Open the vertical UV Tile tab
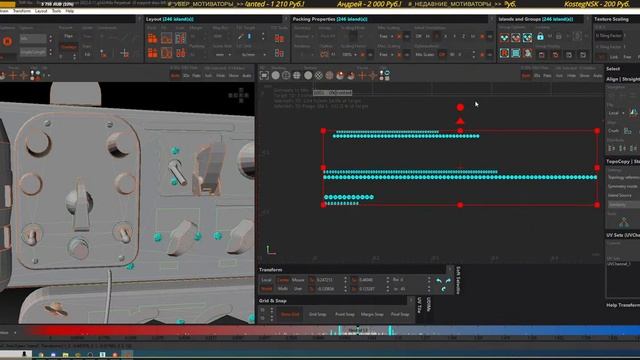 (x=420, y=305)
